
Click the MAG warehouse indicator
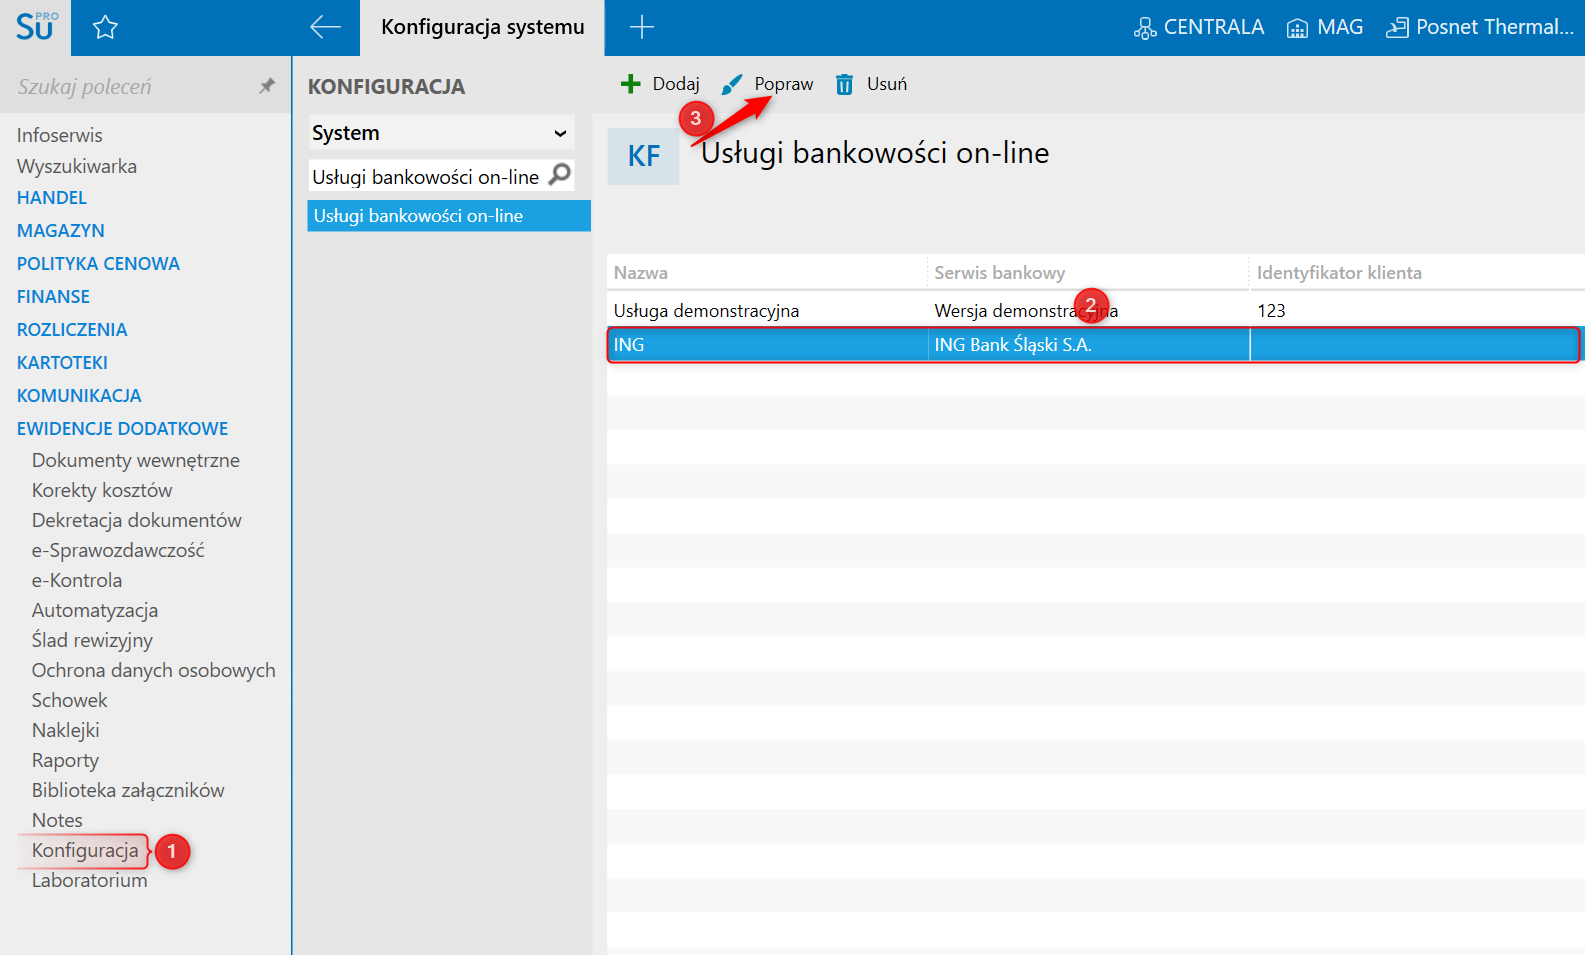pyautogui.click(x=1325, y=27)
